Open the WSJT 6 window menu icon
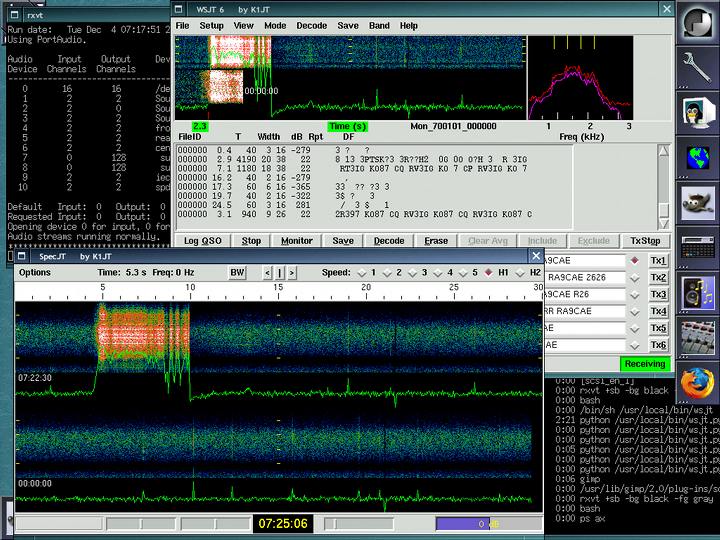720x540 pixels. (x=179, y=9)
